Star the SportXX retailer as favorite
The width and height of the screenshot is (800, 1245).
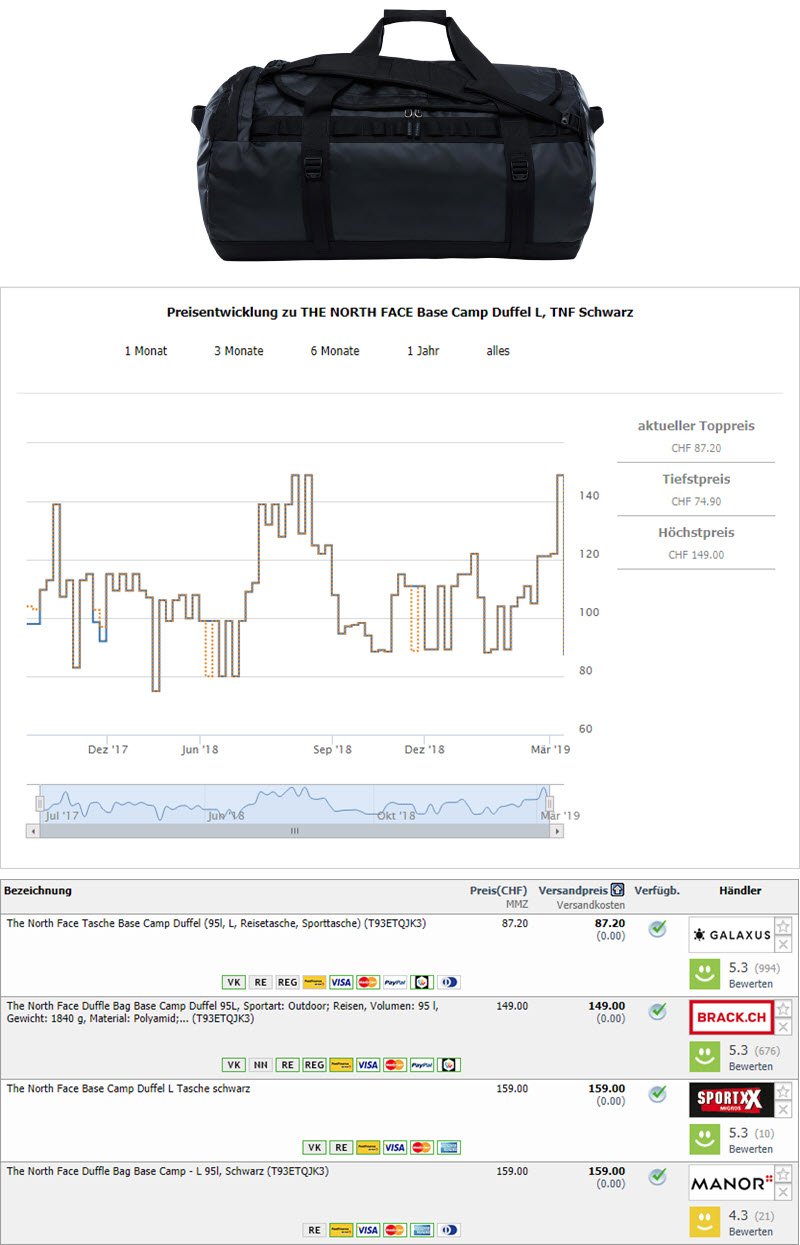point(784,1091)
